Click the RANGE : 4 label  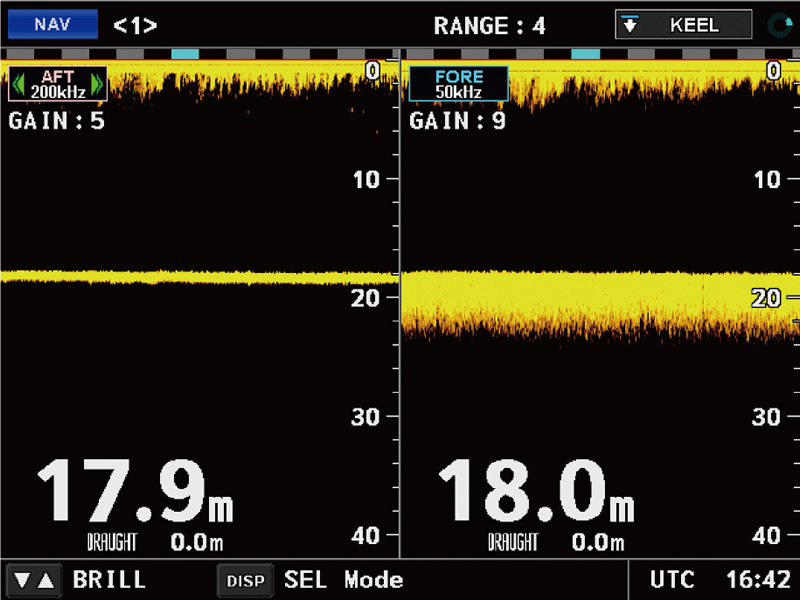coord(489,26)
